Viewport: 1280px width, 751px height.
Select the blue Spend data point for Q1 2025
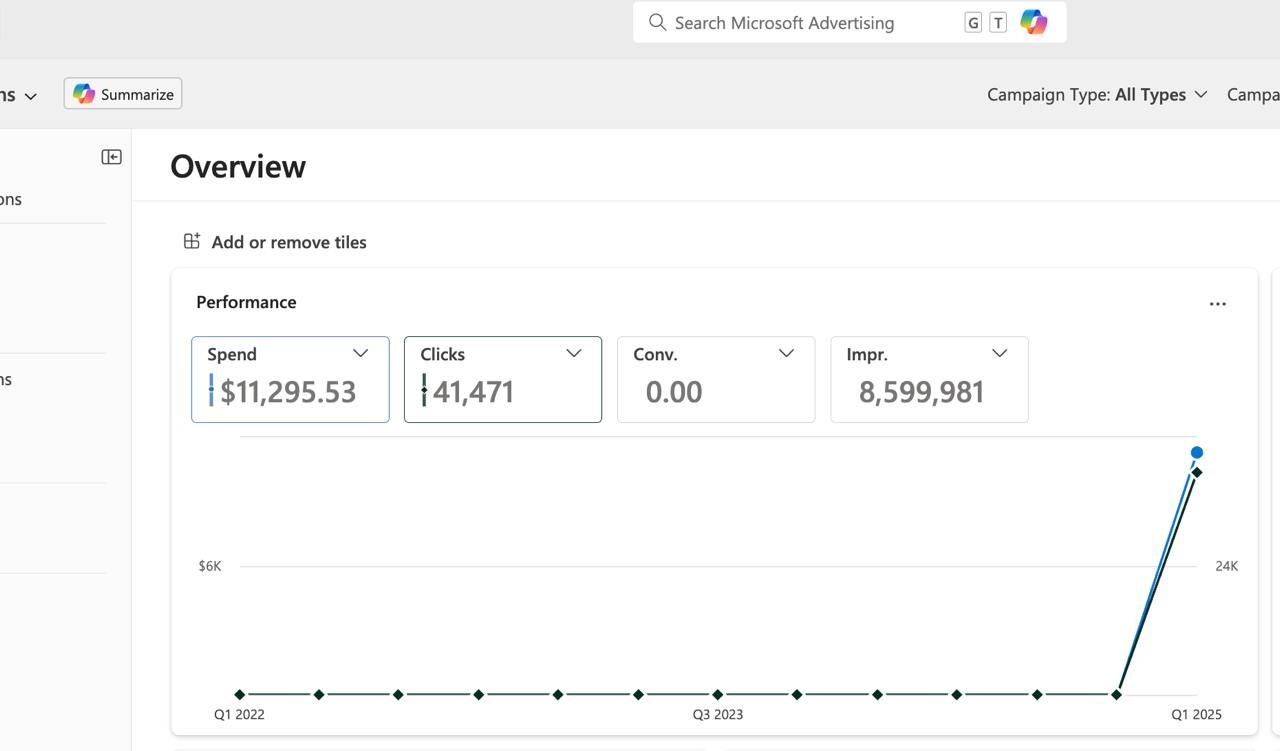click(x=1197, y=453)
